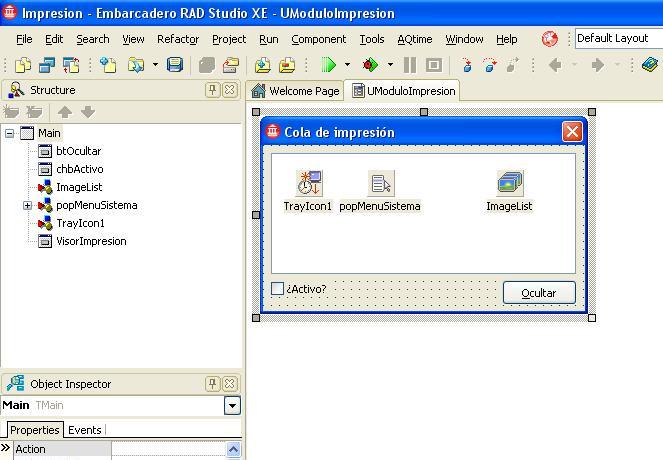The height and width of the screenshot is (460, 663).
Task: Switch to the Events tab
Action: (84, 430)
